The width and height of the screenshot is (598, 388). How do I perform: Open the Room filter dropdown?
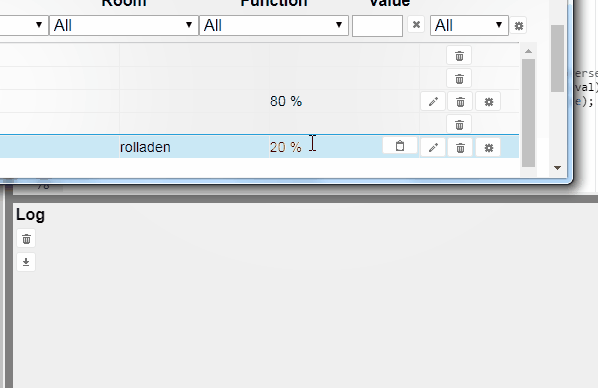[x=124, y=26]
